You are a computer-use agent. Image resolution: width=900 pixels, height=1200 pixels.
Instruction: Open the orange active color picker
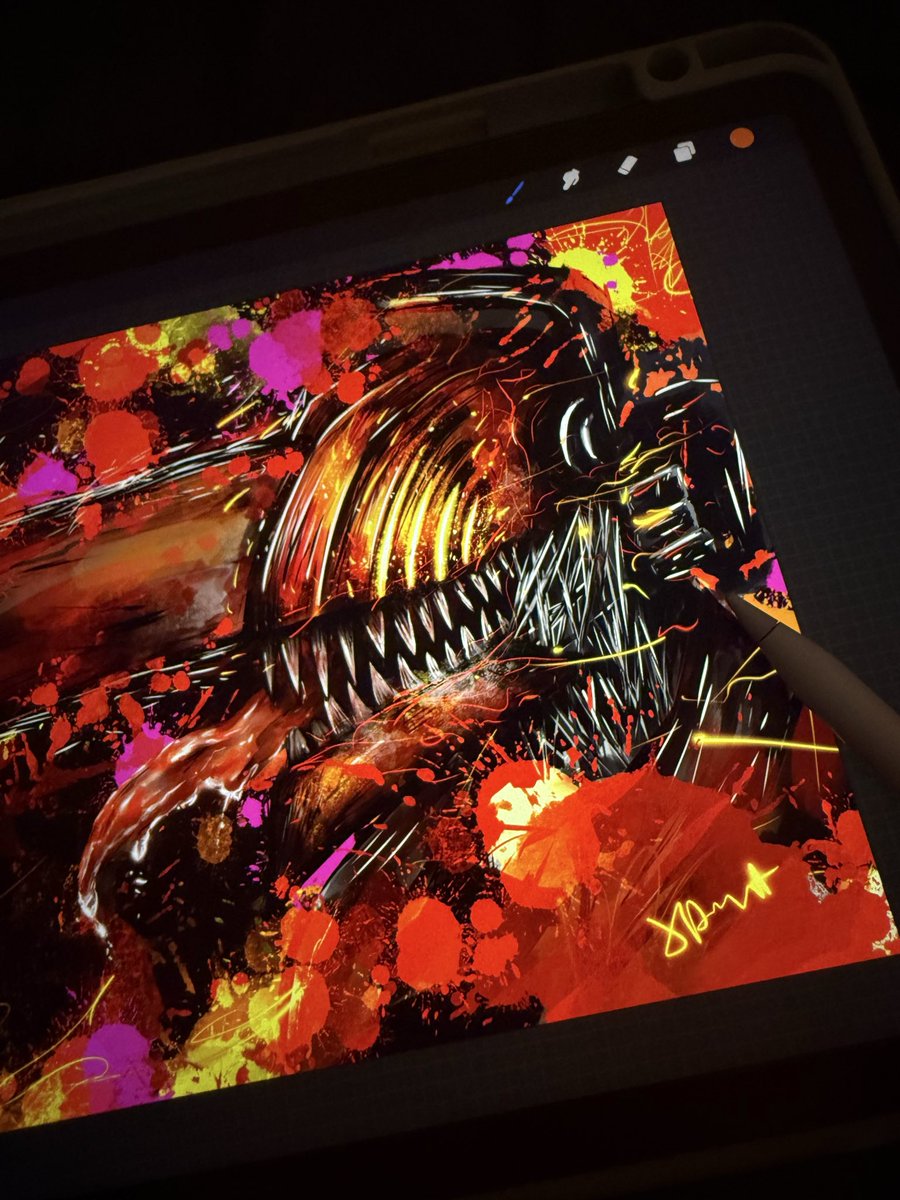tap(741, 138)
